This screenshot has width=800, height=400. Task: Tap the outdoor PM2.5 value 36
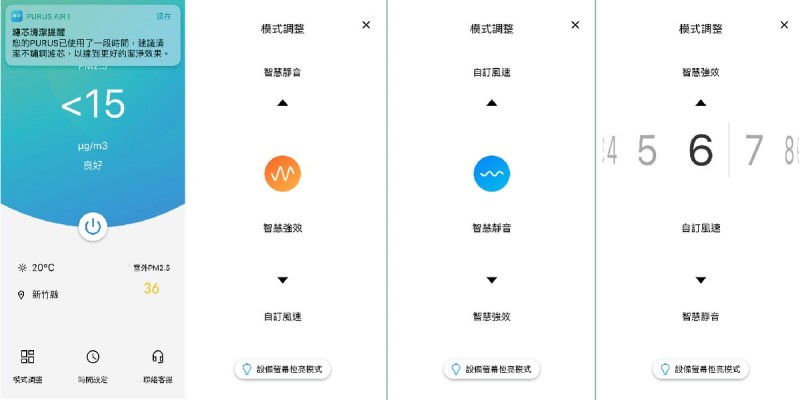(152, 289)
